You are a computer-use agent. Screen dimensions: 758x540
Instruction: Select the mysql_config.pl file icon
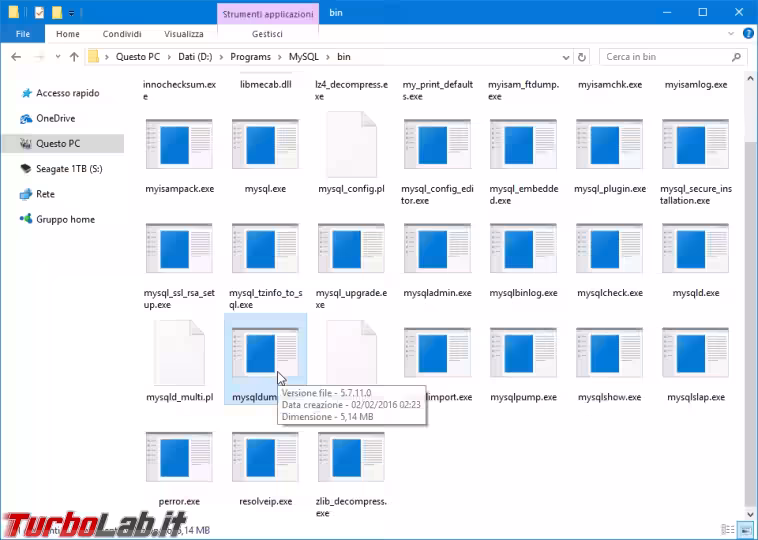click(x=351, y=145)
